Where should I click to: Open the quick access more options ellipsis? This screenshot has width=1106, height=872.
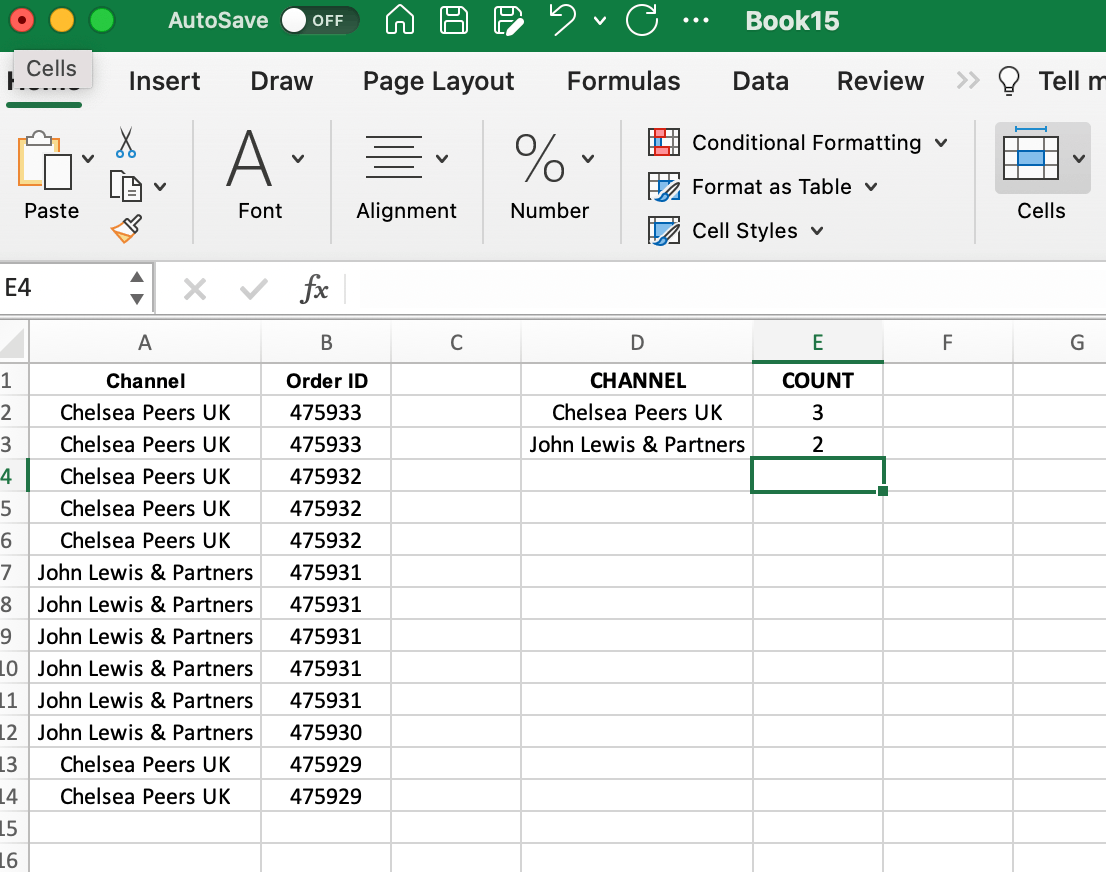[695, 20]
